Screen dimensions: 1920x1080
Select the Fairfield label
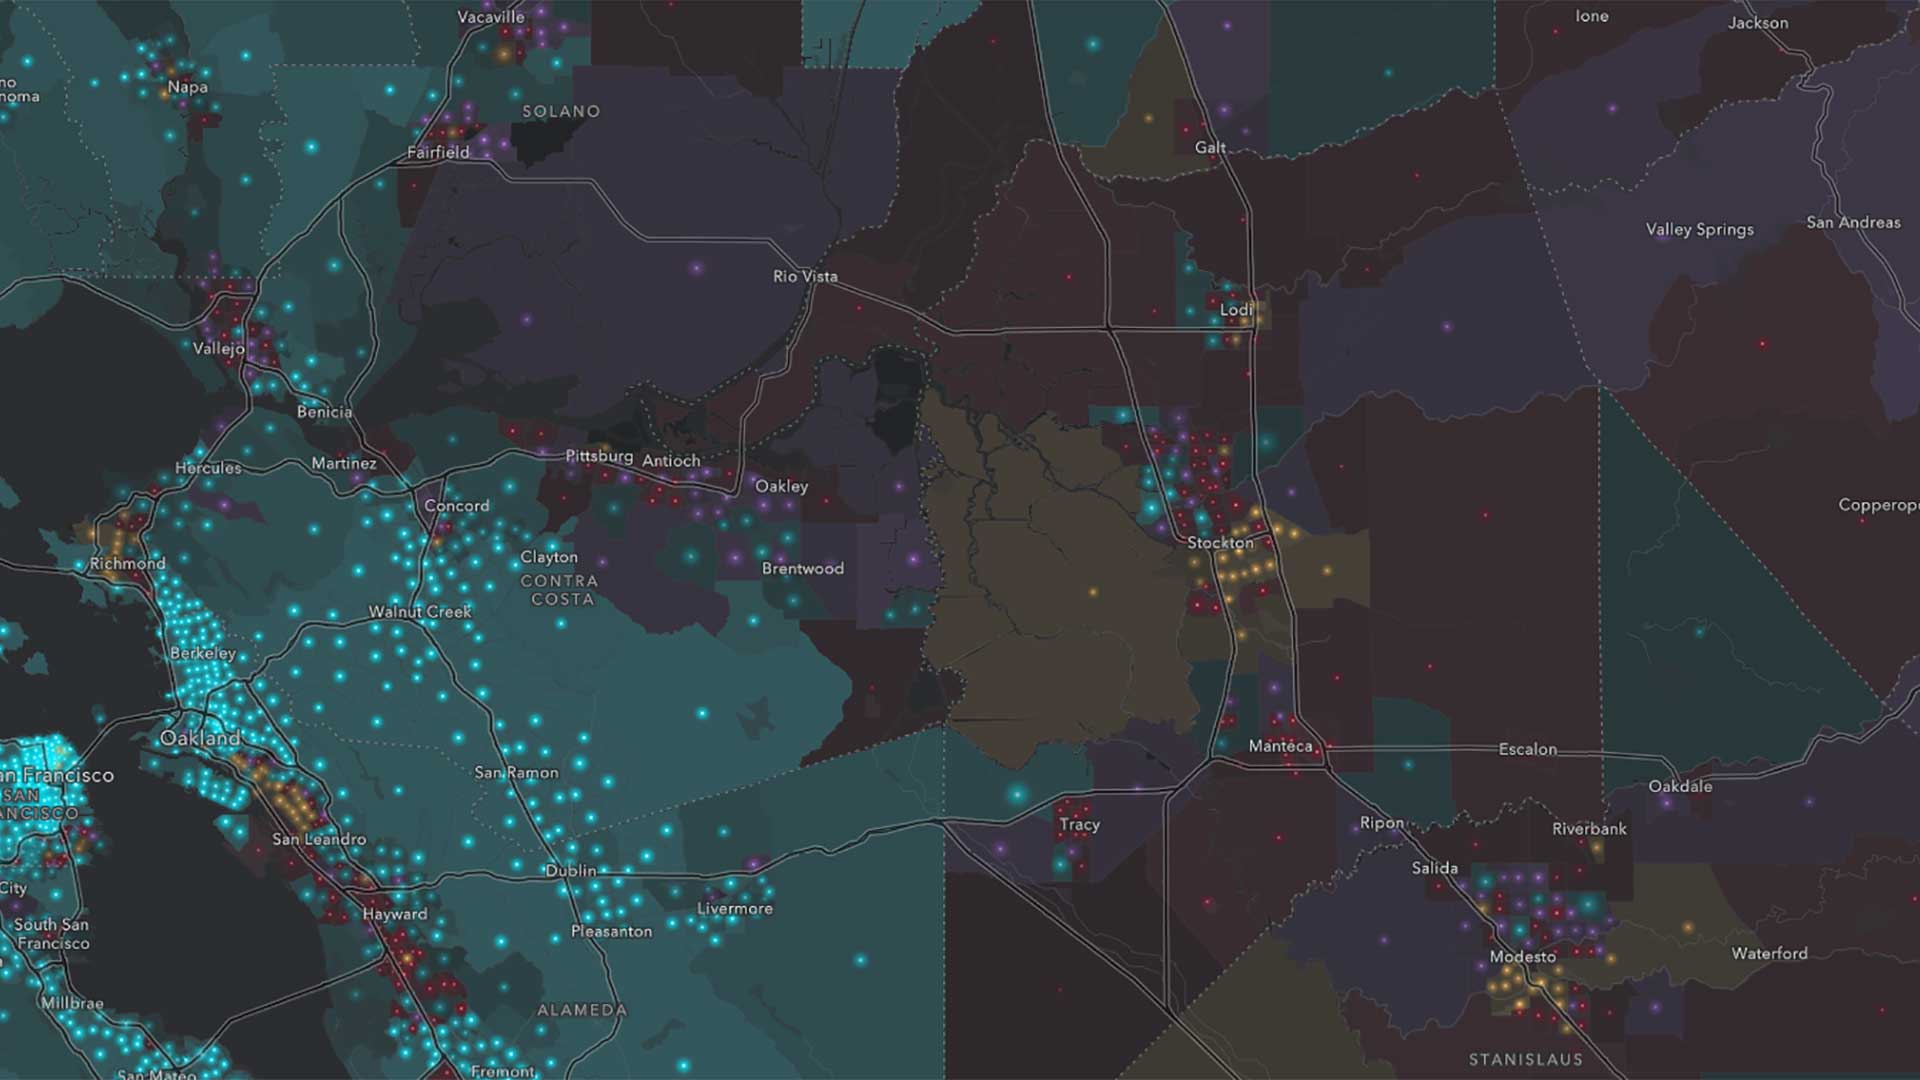pos(438,152)
